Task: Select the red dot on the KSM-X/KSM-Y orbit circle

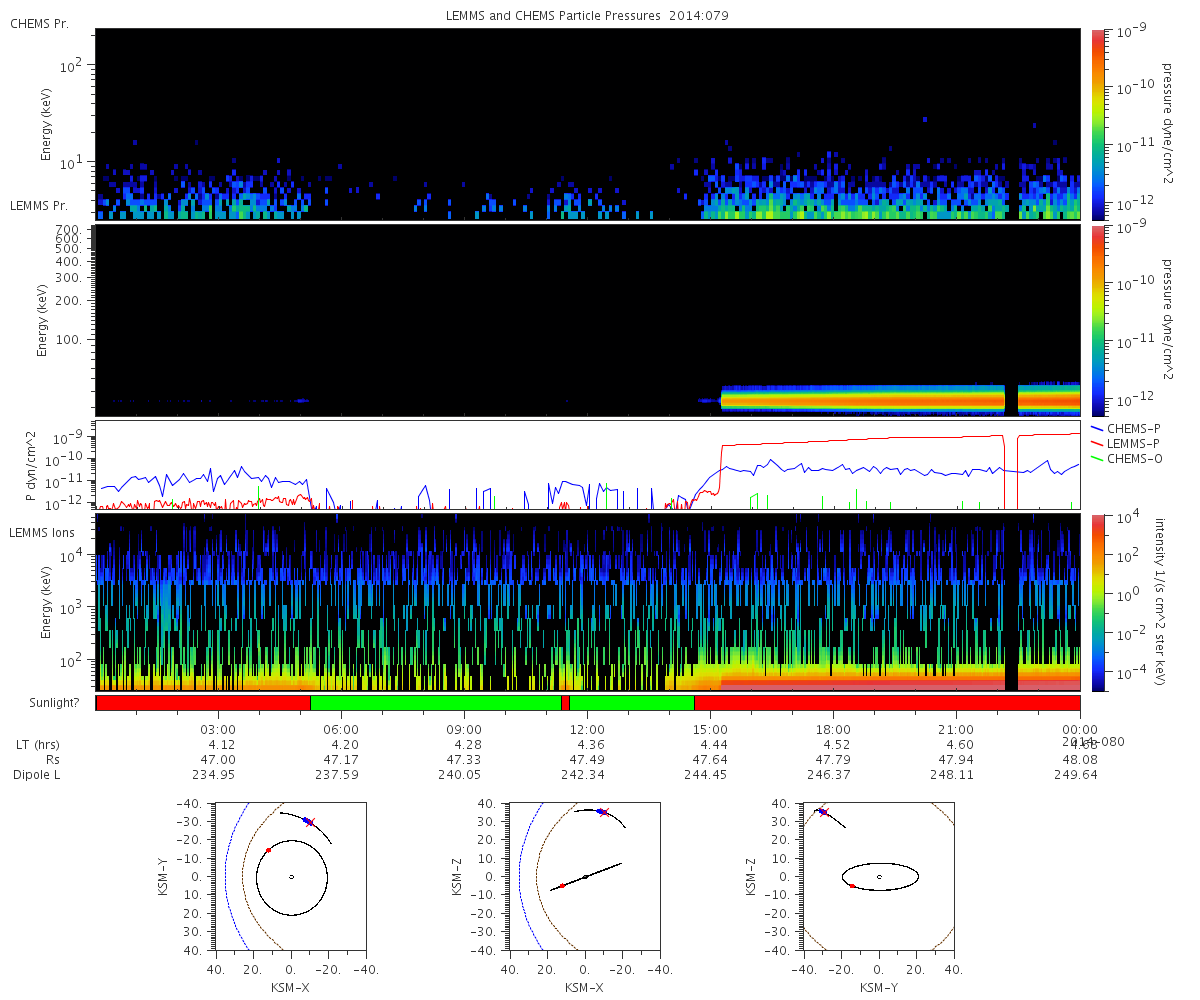Action: 268,850
